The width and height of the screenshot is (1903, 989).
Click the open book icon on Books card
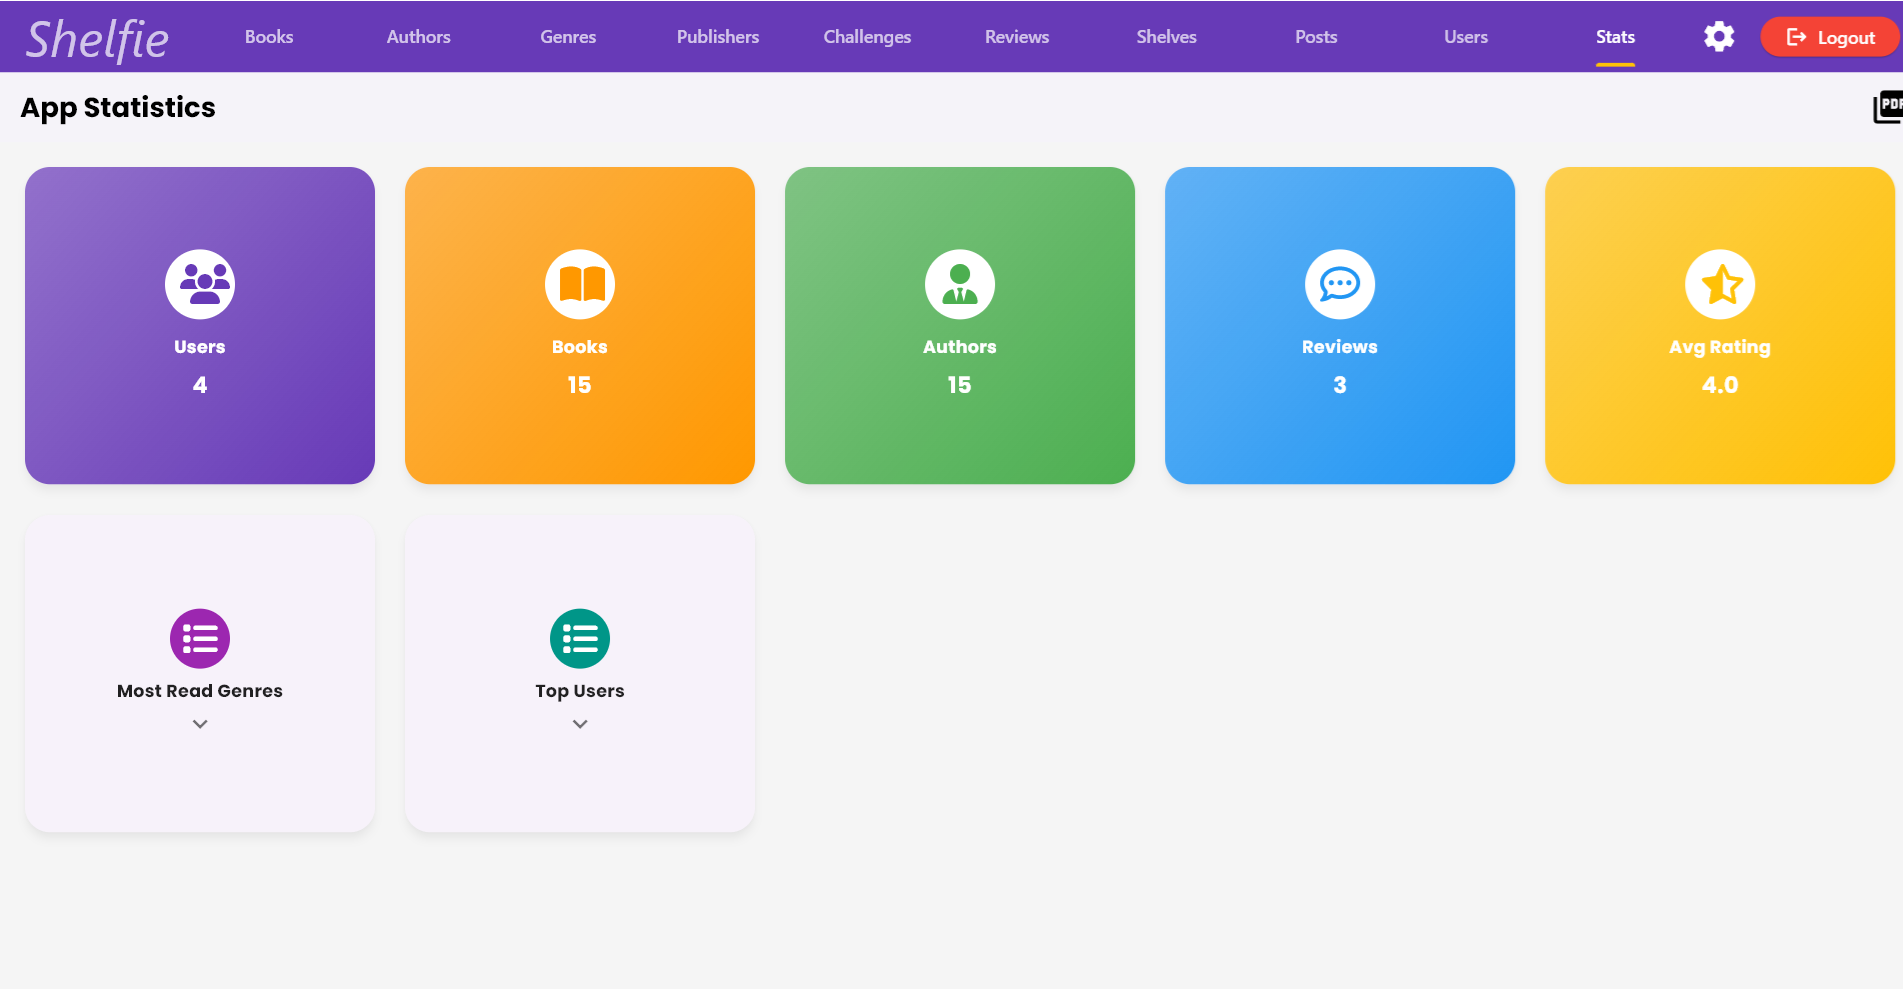tap(580, 284)
